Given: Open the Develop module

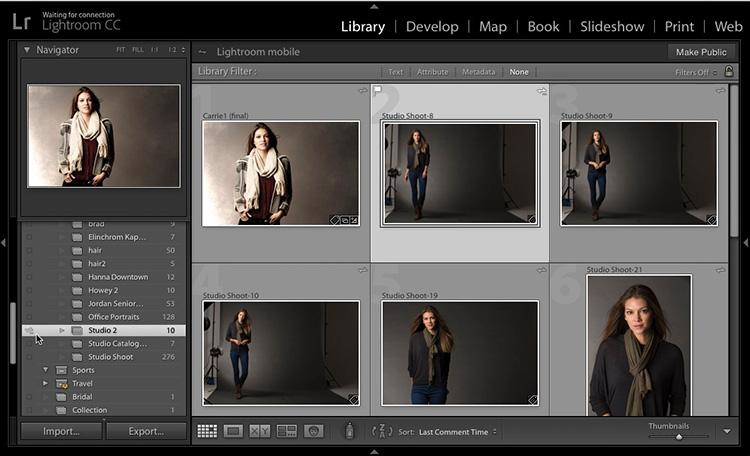Looking at the screenshot, I should 432,26.
